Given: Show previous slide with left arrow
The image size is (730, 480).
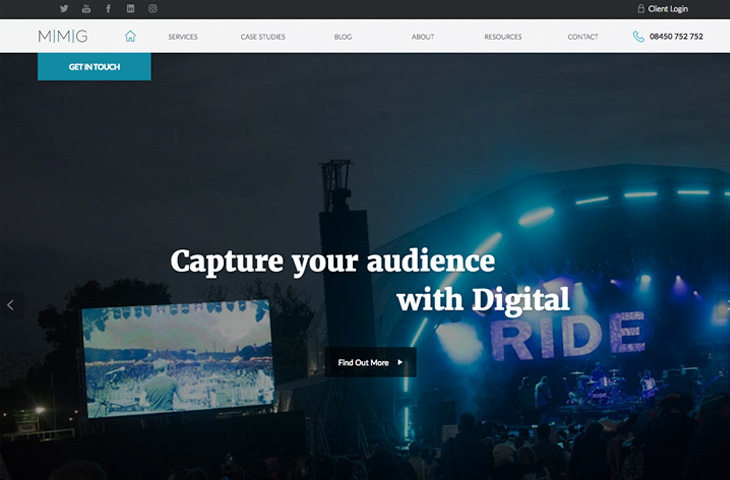Looking at the screenshot, I should (10, 305).
